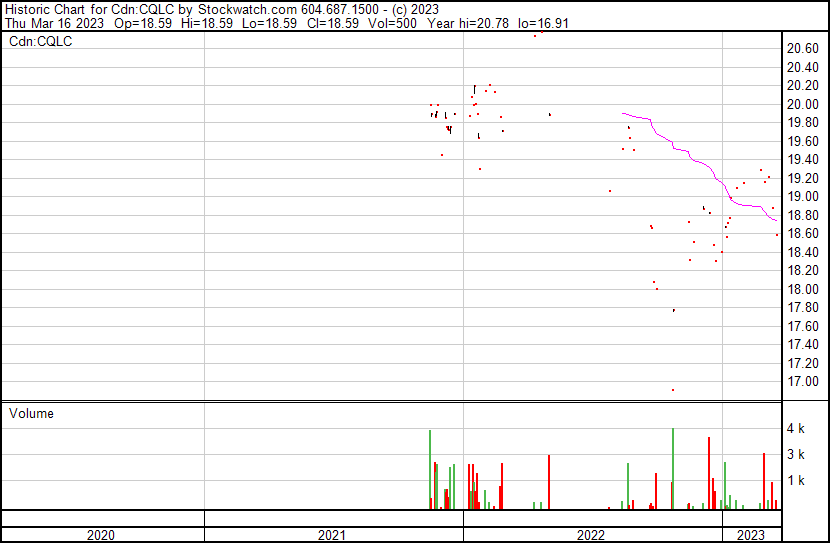Select the 20.00 price axis label

(x=803, y=104)
